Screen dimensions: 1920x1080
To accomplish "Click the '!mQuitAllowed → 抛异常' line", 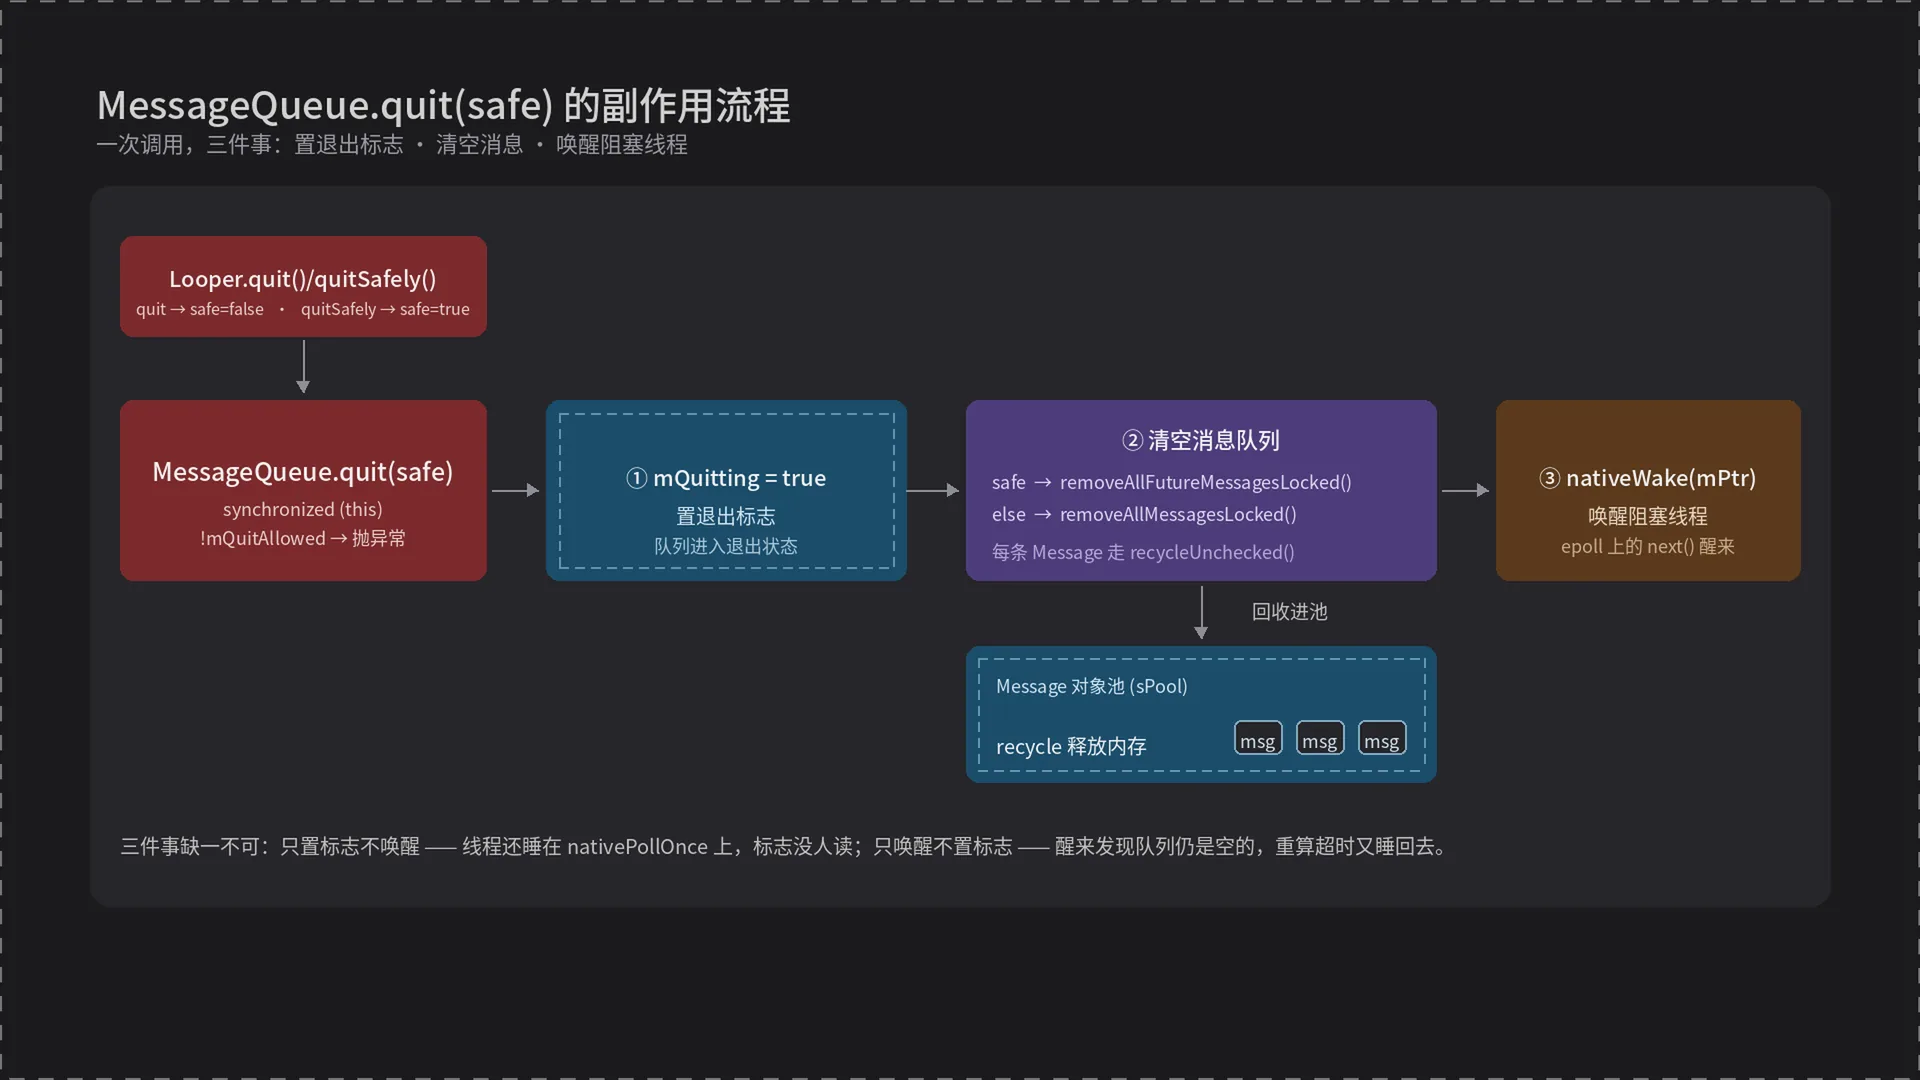I will [303, 538].
